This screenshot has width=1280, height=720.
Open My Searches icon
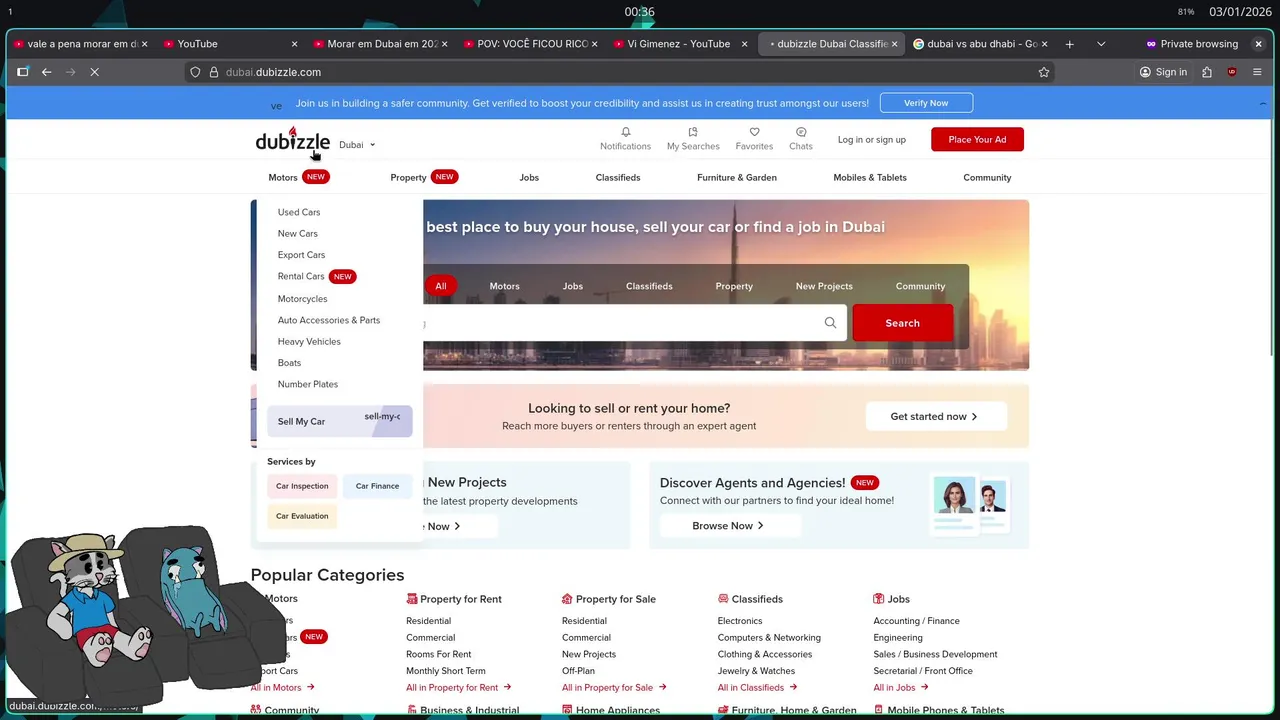pyautogui.click(x=693, y=132)
